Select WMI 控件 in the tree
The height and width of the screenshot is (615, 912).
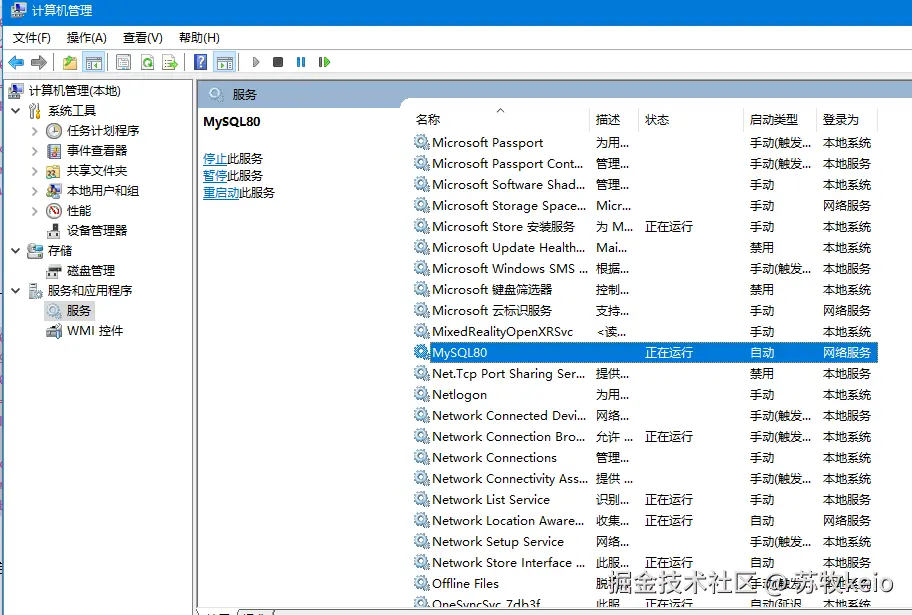[x=95, y=330]
